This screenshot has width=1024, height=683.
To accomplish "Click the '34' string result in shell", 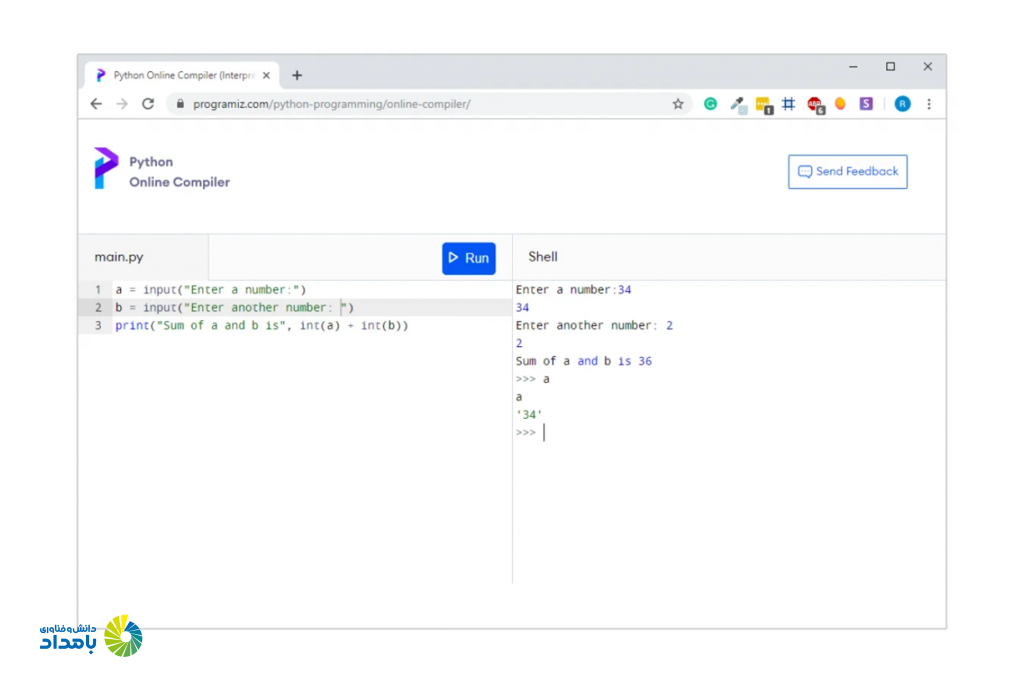I will (529, 415).
